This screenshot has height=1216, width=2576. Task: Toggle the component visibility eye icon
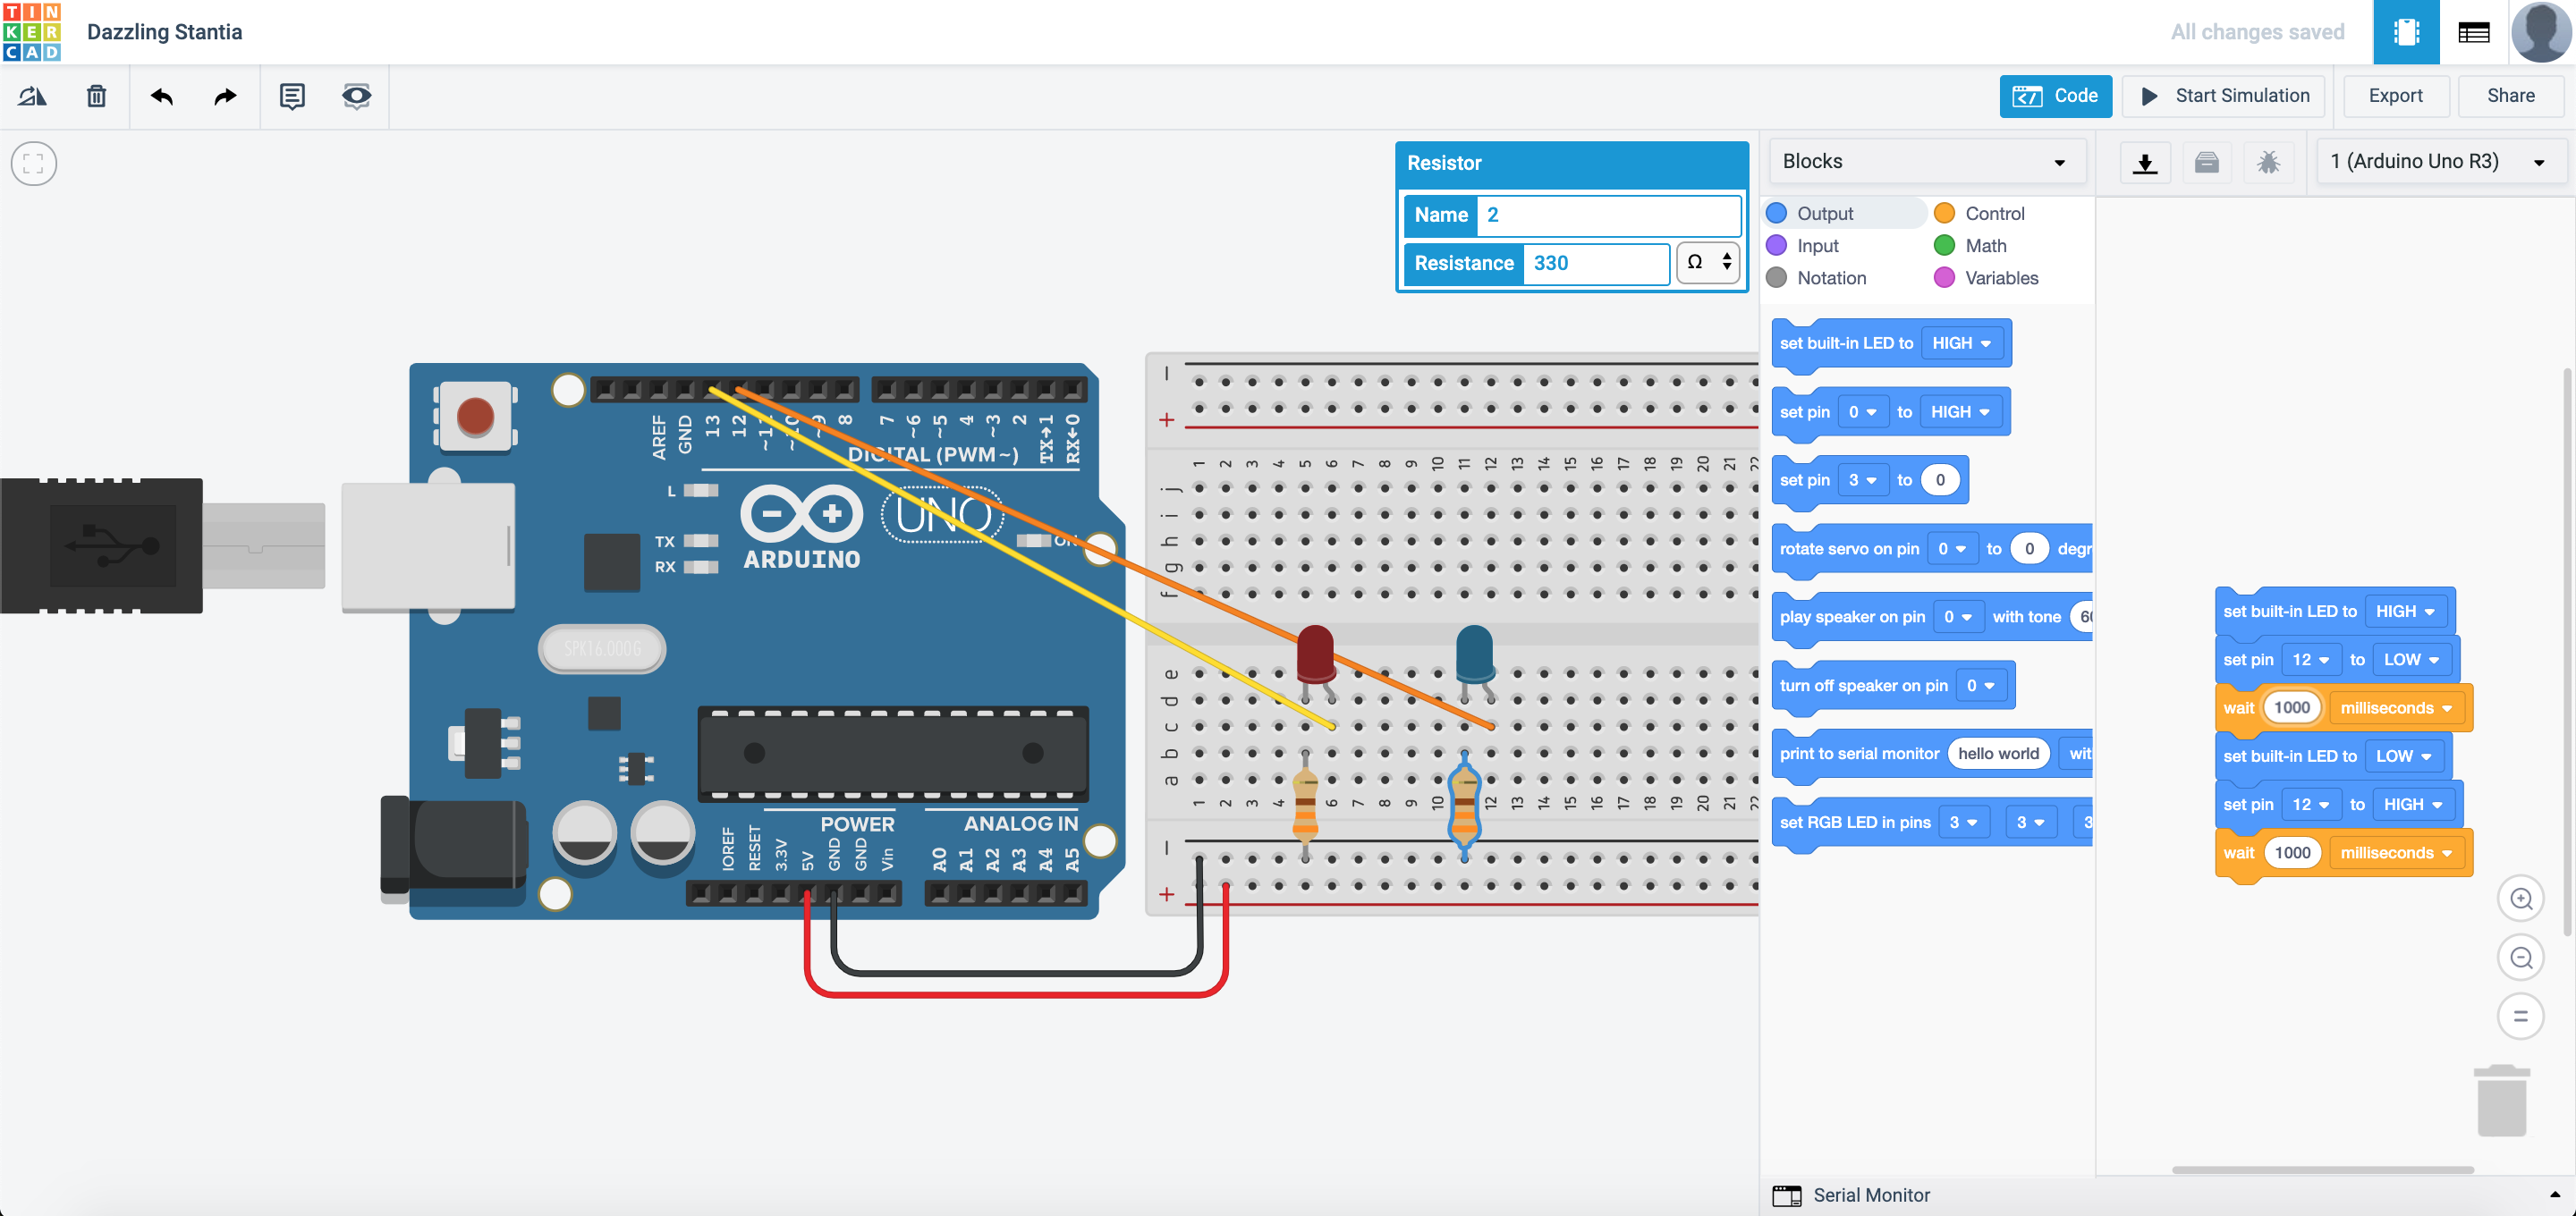pos(356,96)
